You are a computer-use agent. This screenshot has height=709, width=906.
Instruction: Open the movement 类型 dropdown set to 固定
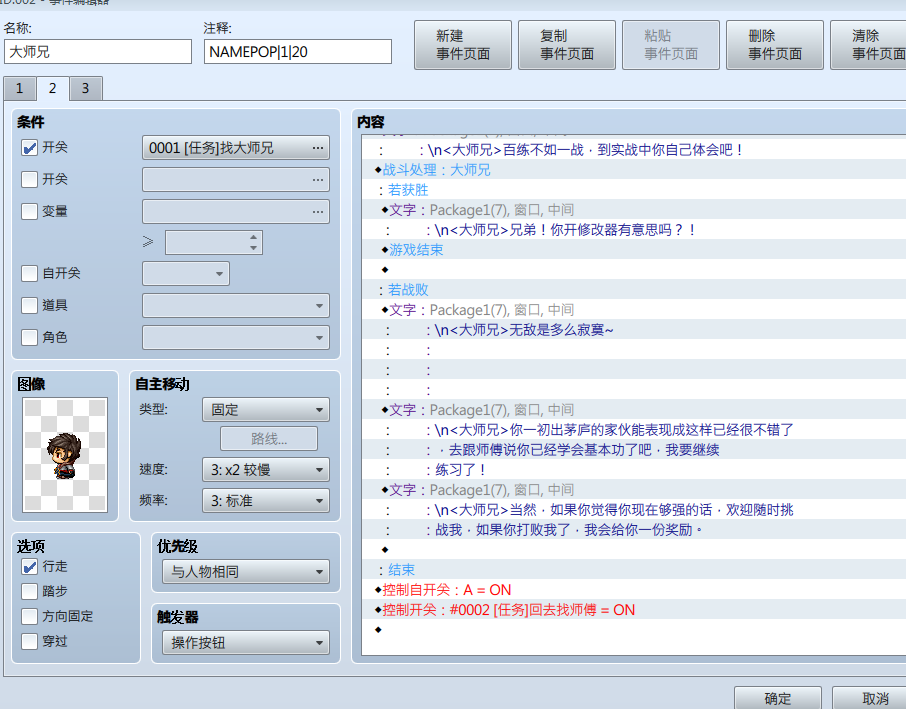[x=266, y=410]
